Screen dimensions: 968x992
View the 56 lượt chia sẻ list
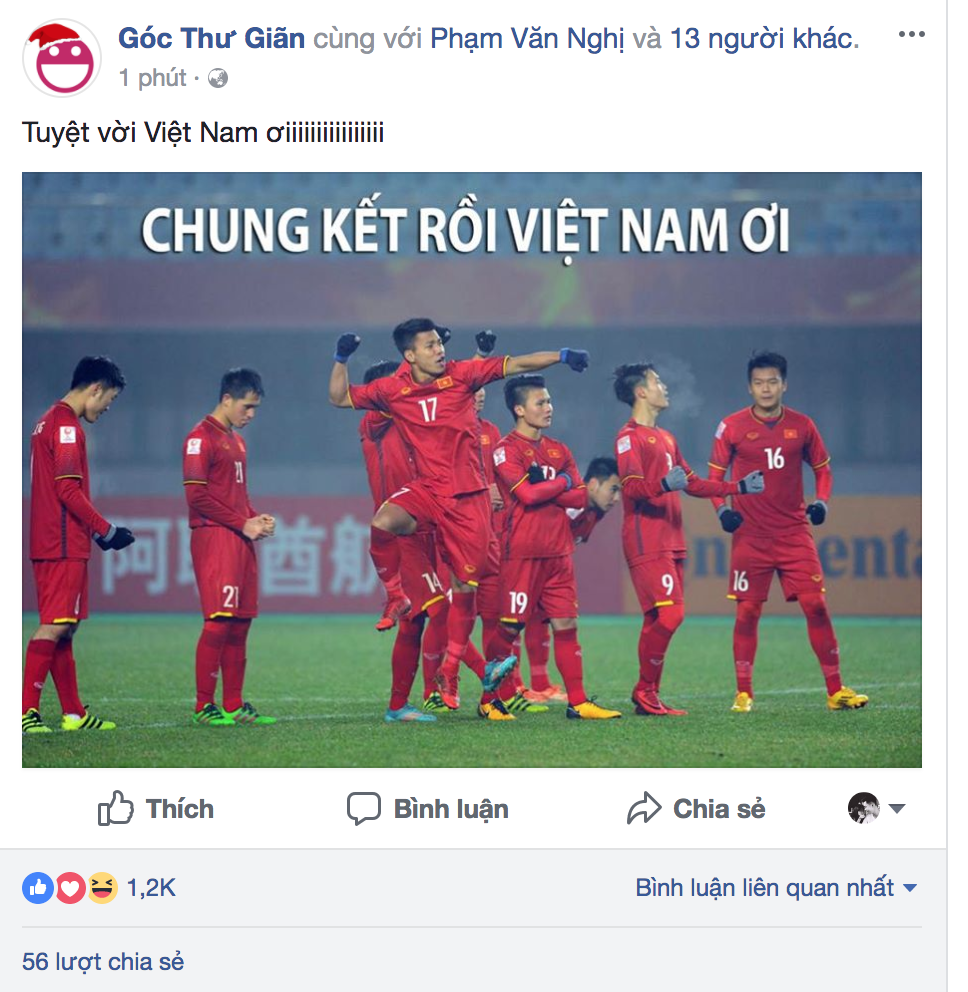pyautogui.click(x=102, y=962)
